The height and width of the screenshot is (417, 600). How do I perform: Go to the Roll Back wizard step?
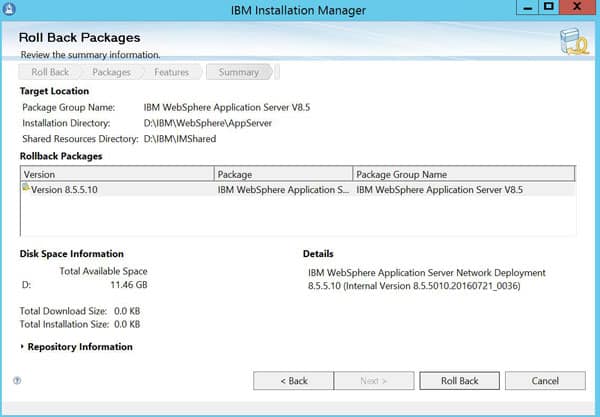point(50,72)
